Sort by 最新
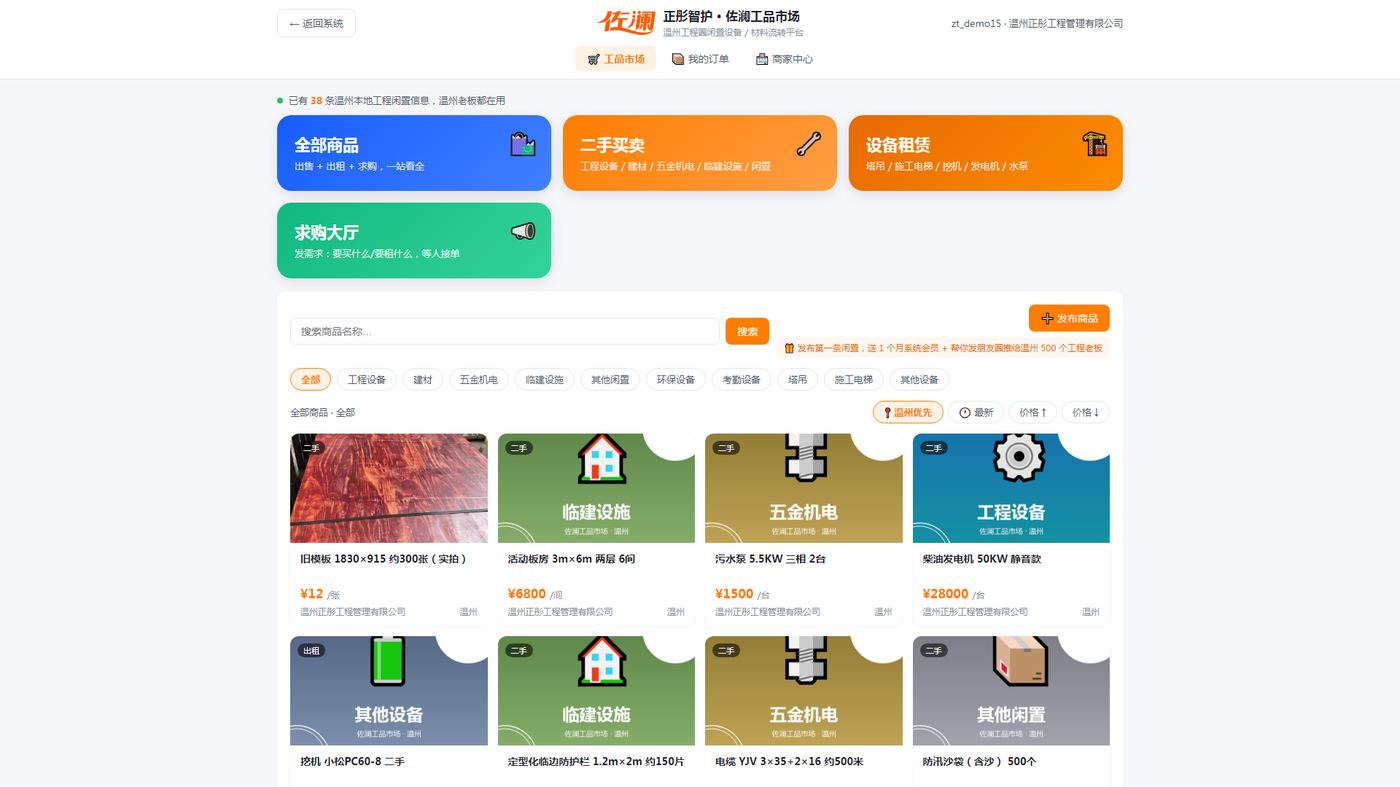This screenshot has width=1400, height=787. click(976, 412)
